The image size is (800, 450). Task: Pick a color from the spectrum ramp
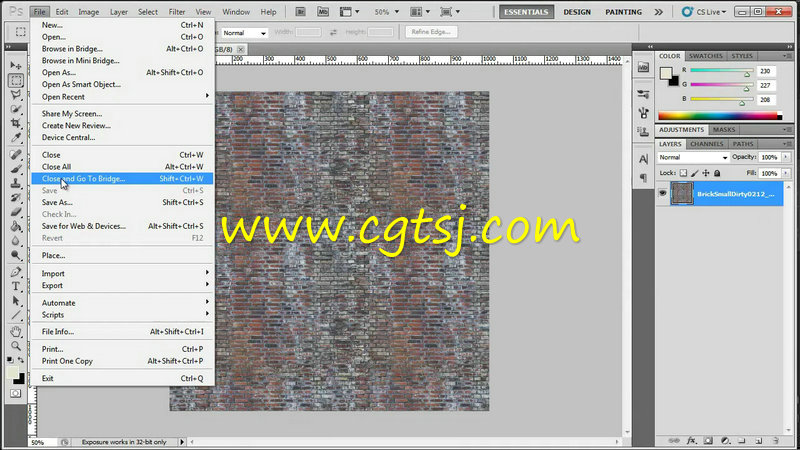[x=719, y=116]
